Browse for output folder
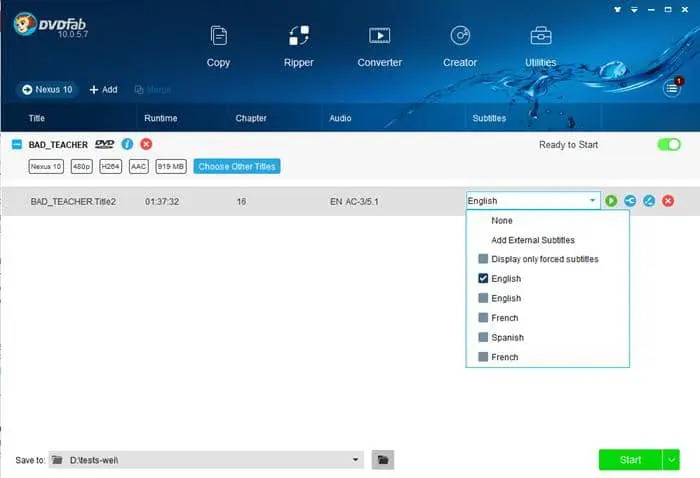This screenshot has width=700, height=478. 383,460
